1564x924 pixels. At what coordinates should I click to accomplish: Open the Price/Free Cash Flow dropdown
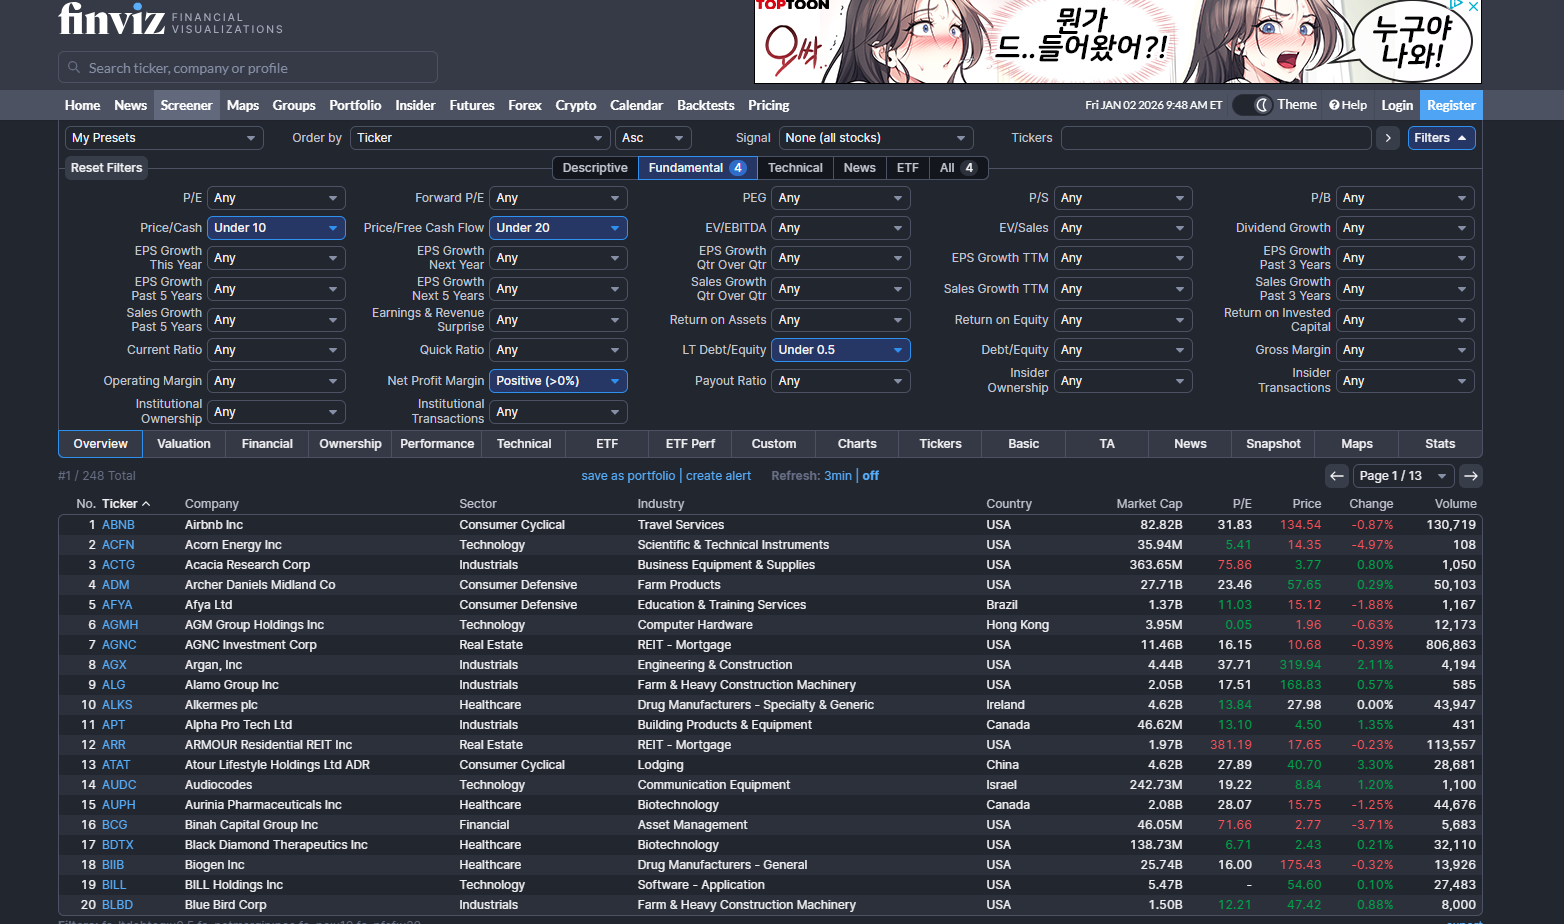point(558,228)
